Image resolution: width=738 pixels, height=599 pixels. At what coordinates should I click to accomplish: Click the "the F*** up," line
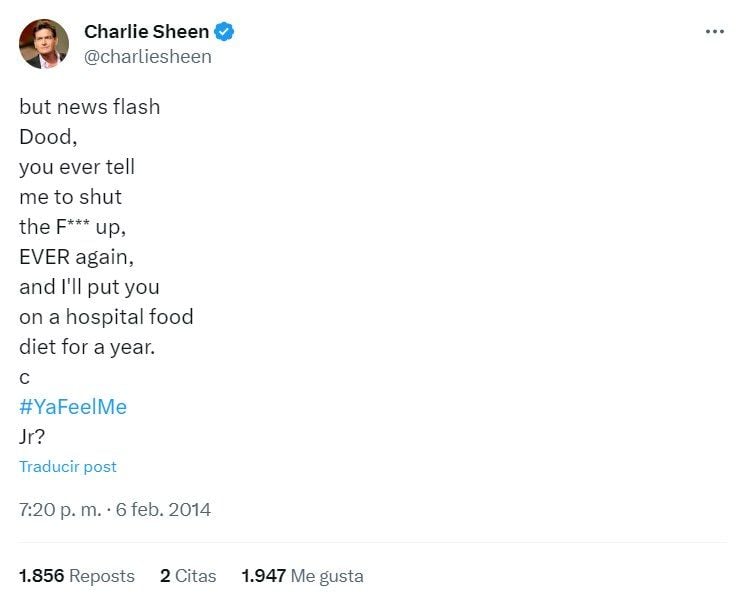pos(72,227)
